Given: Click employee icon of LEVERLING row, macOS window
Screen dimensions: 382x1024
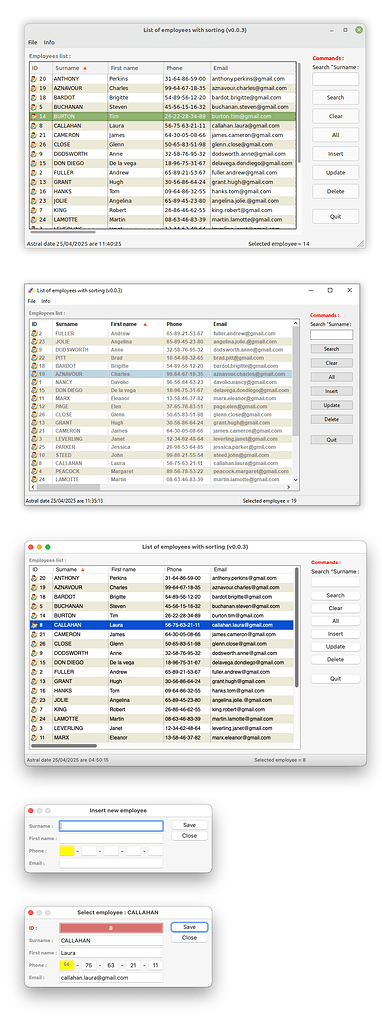Looking at the screenshot, I should [34, 728].
